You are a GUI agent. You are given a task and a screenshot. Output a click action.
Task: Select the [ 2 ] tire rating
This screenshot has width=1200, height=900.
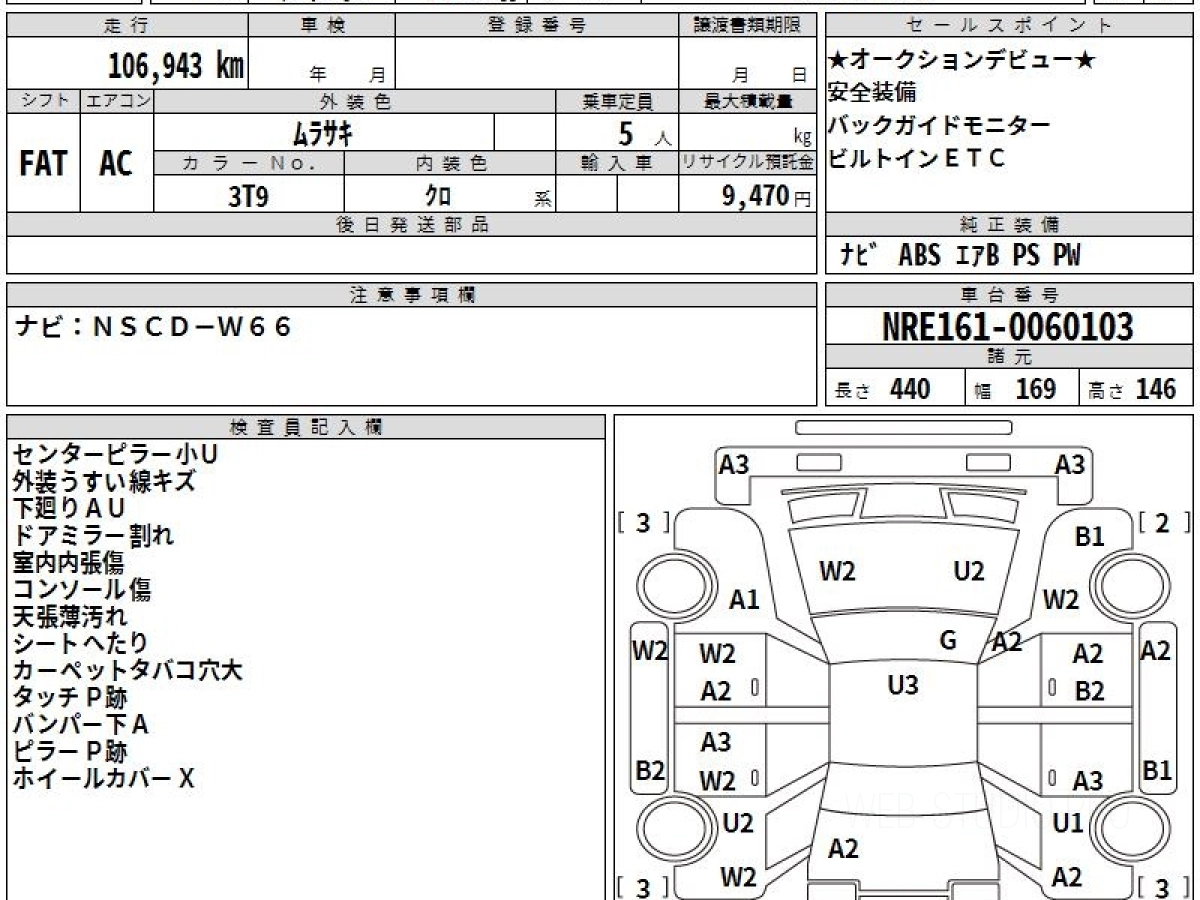point(1164,522)
